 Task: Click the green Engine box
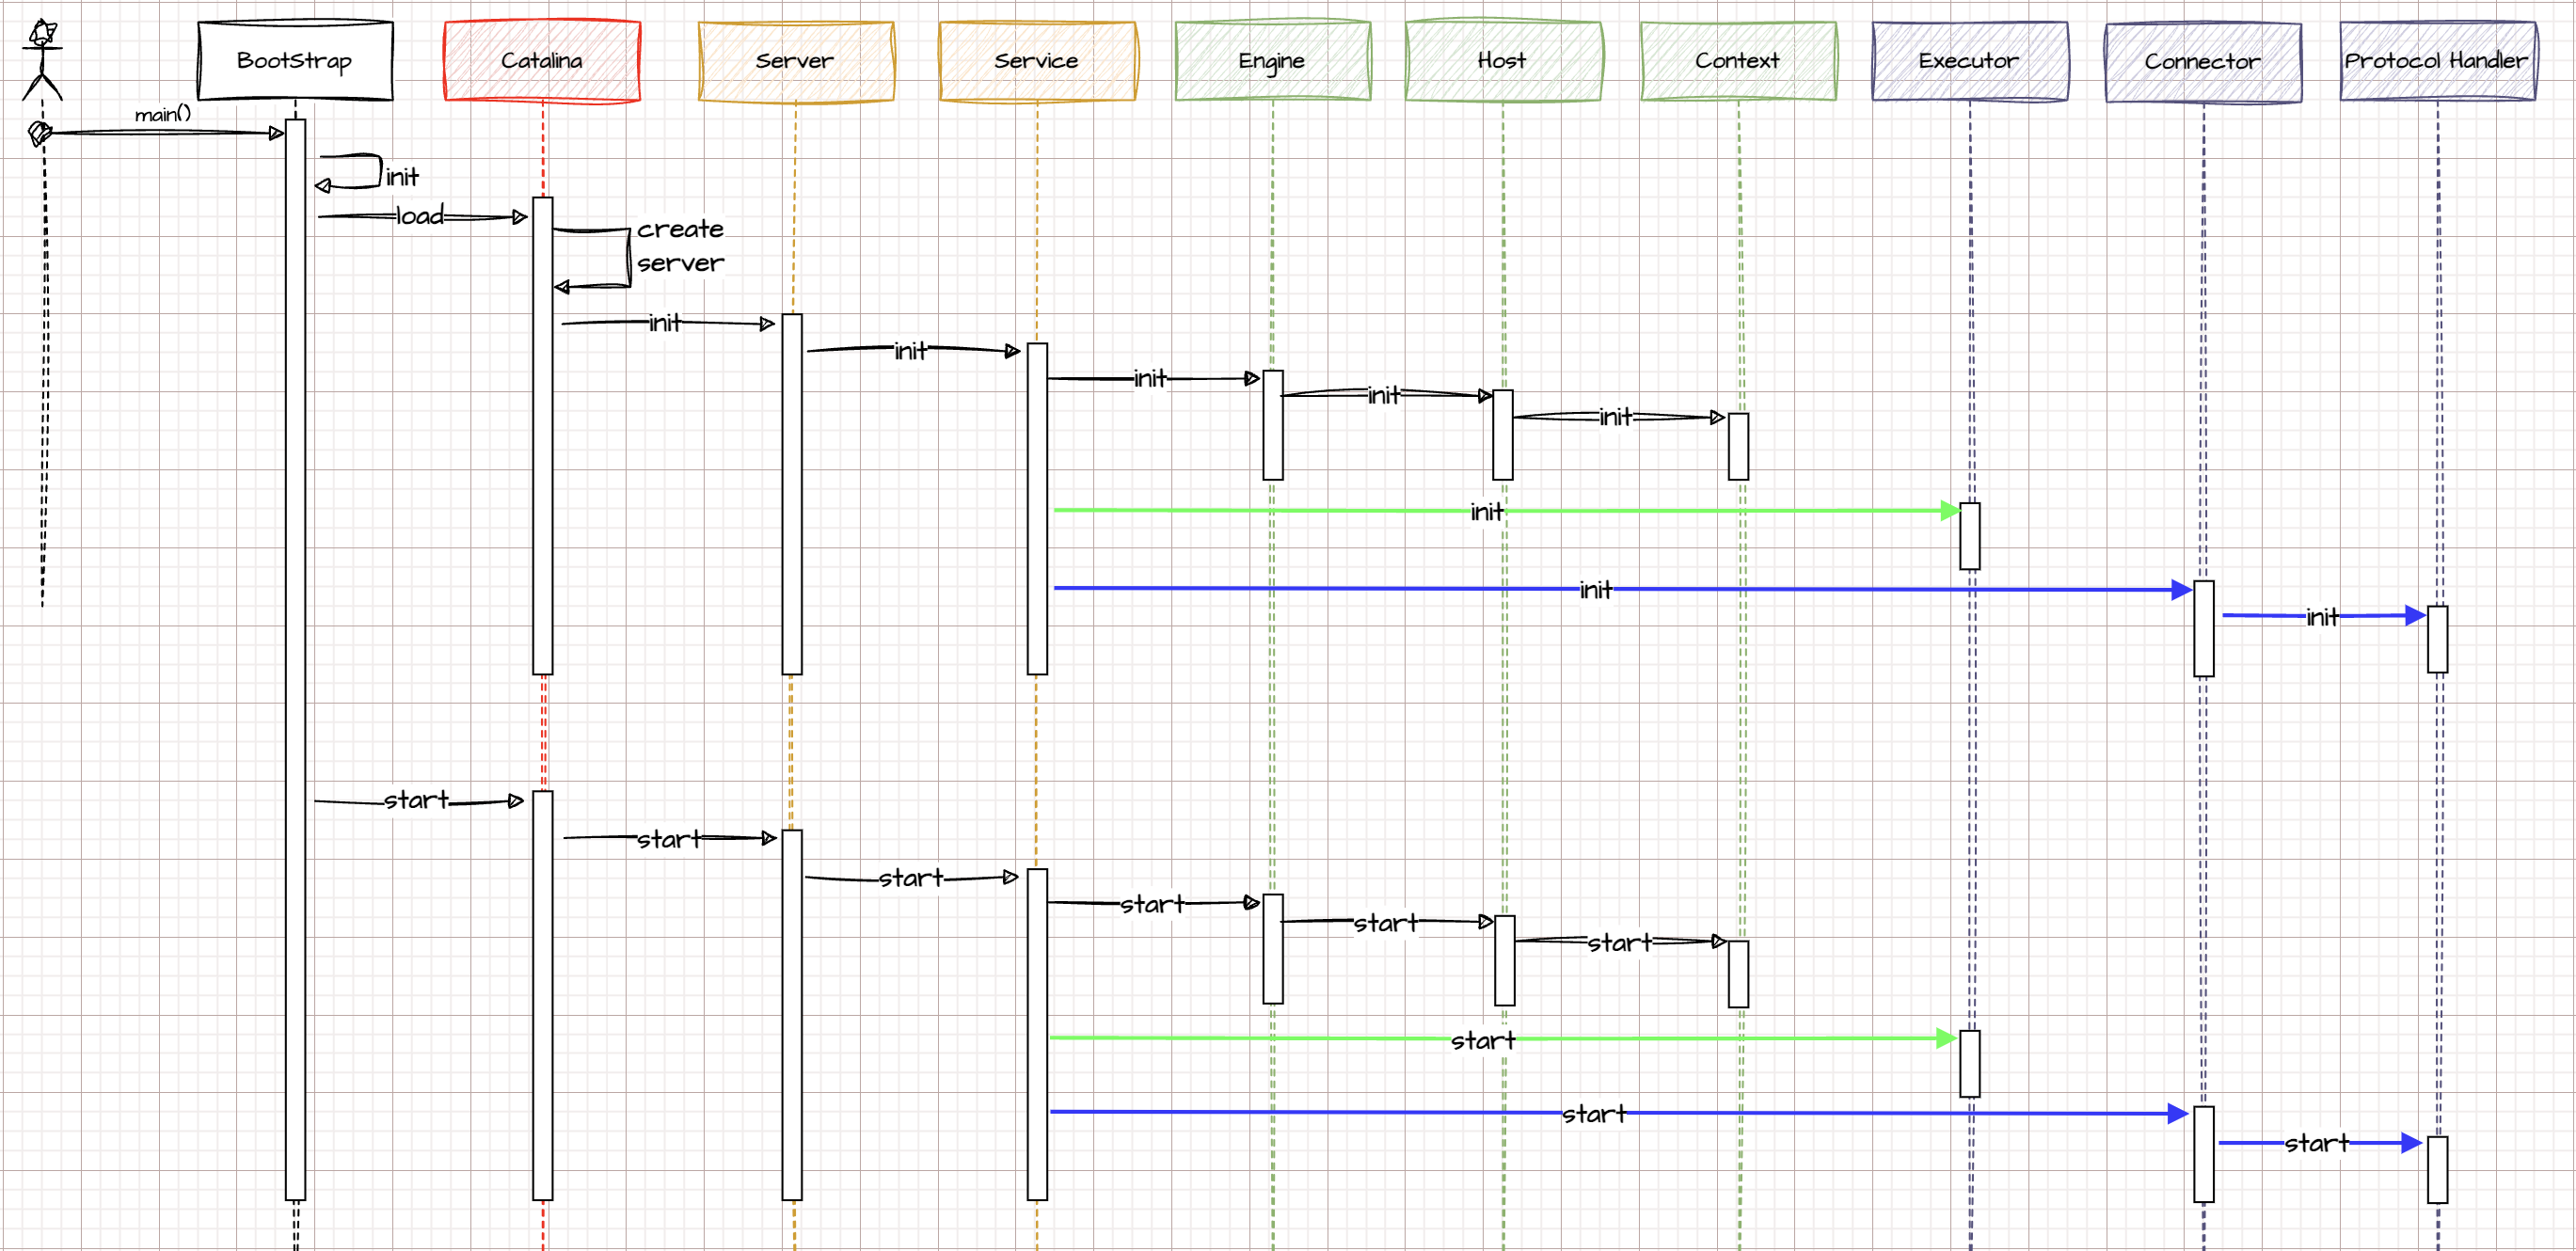point(1272,61)
